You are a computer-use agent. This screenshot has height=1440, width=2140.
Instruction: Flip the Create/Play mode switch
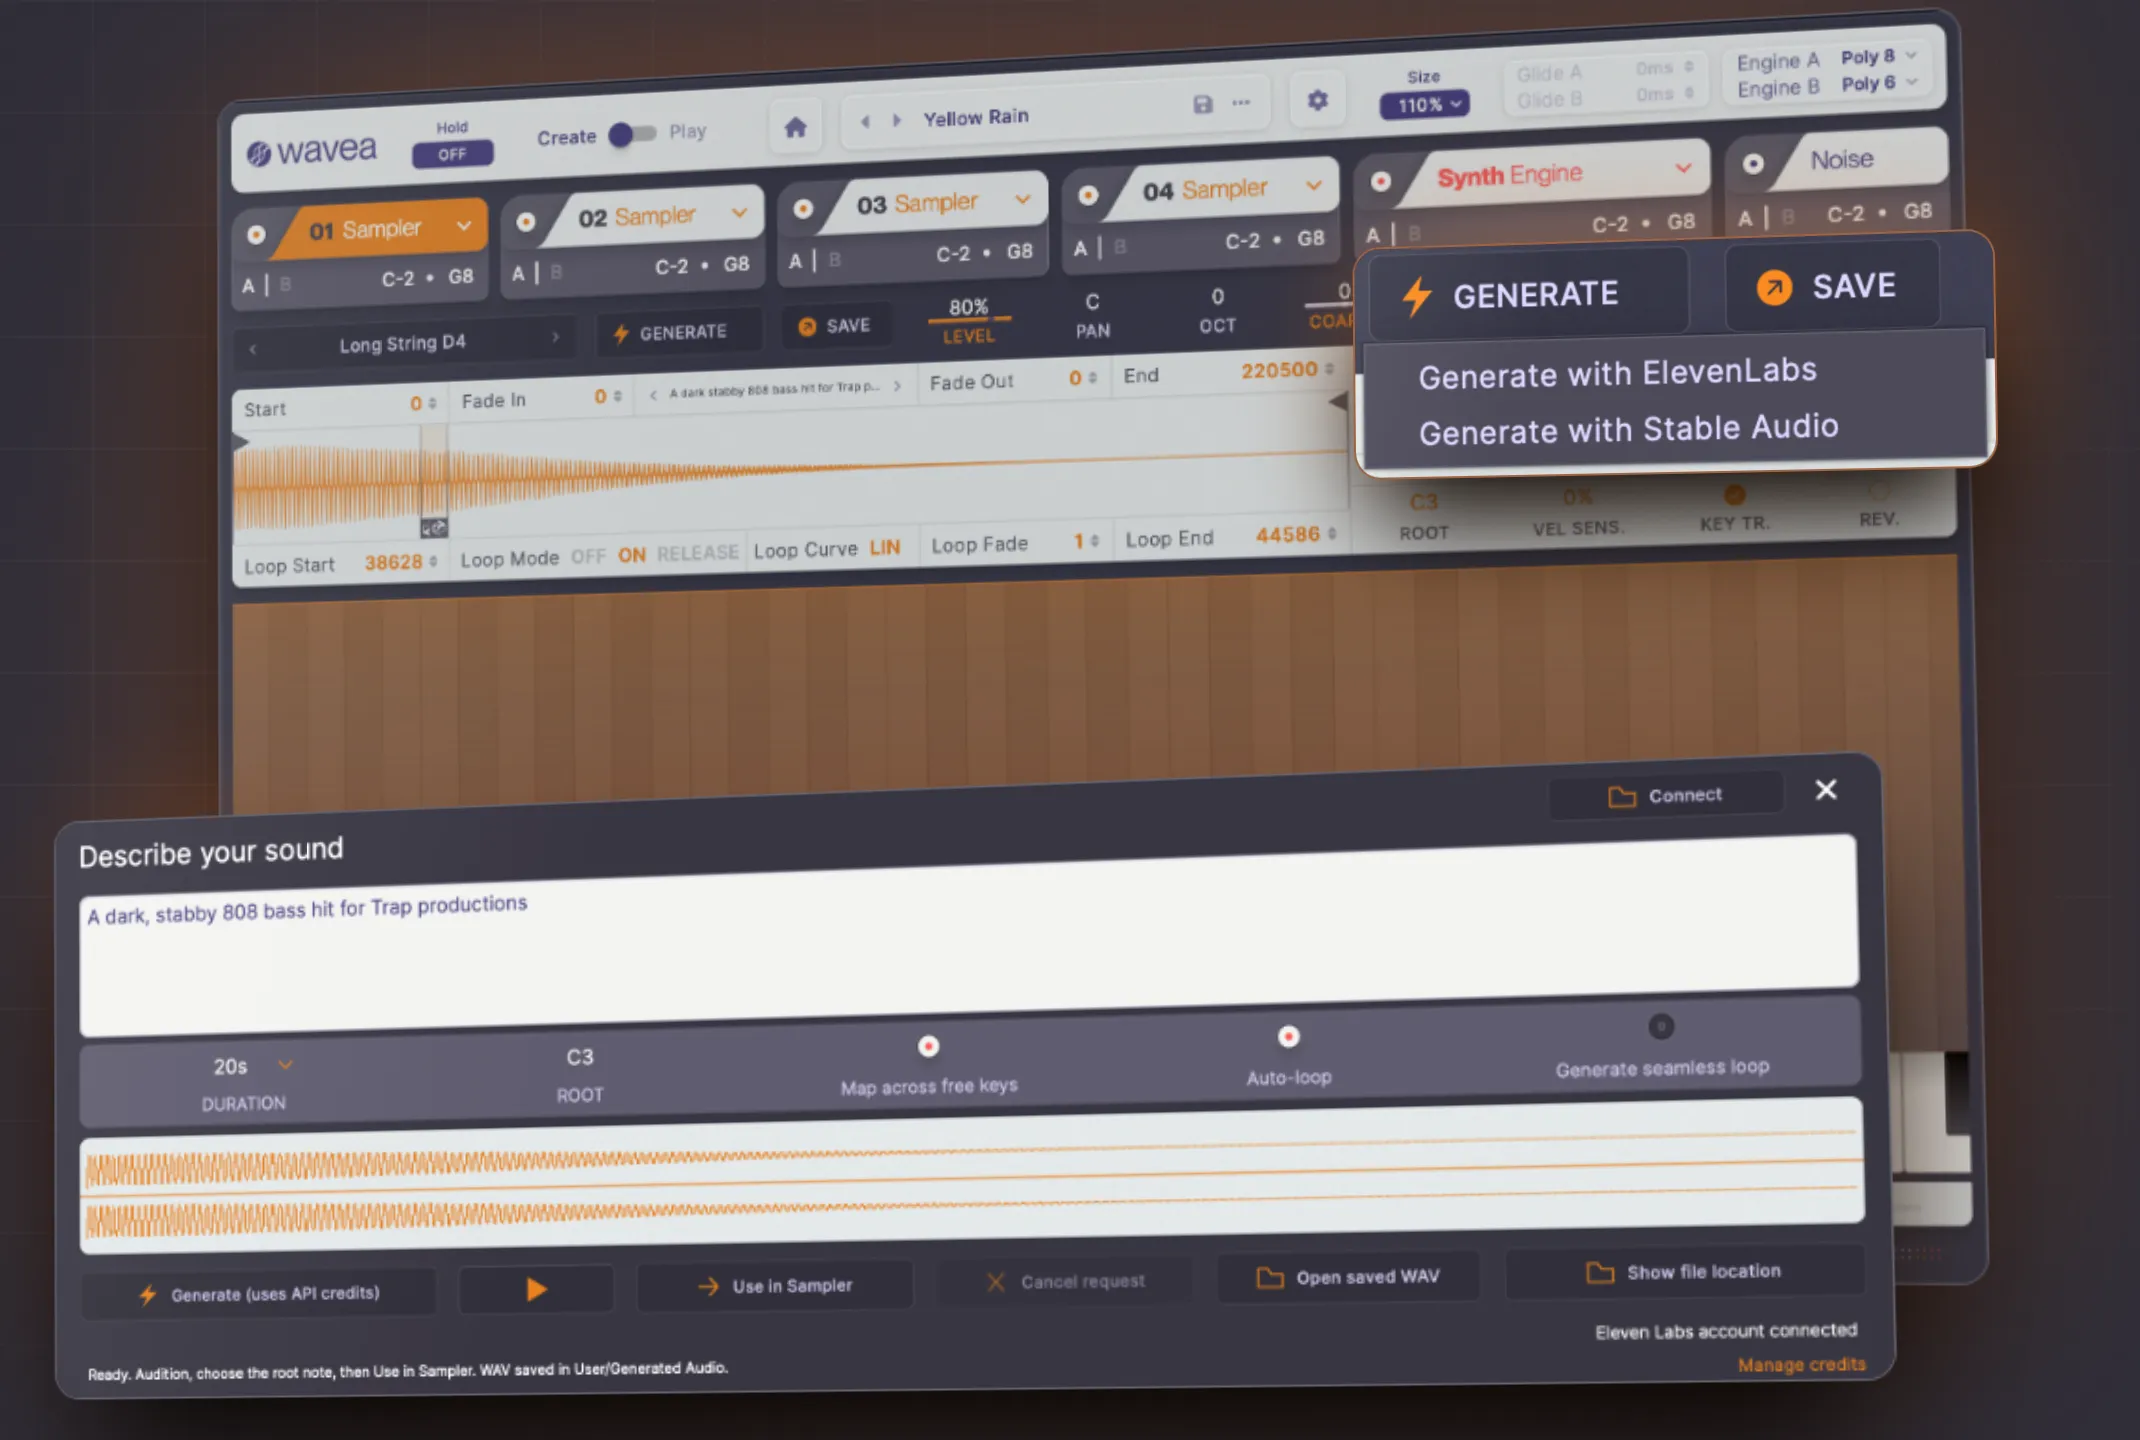(x=632, y=134)
